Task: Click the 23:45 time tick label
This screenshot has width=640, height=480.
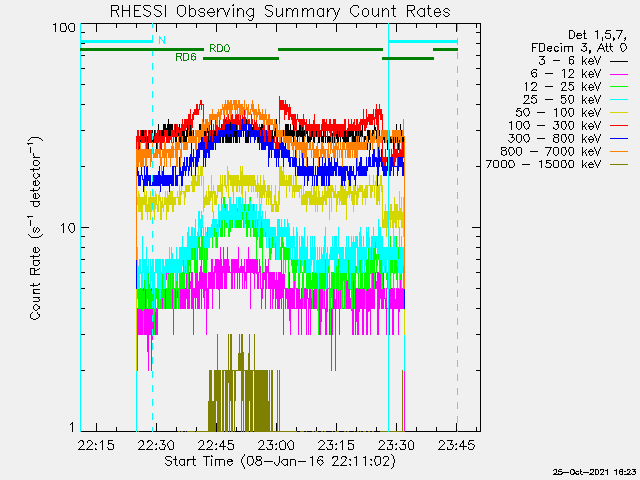Action: 456,444
